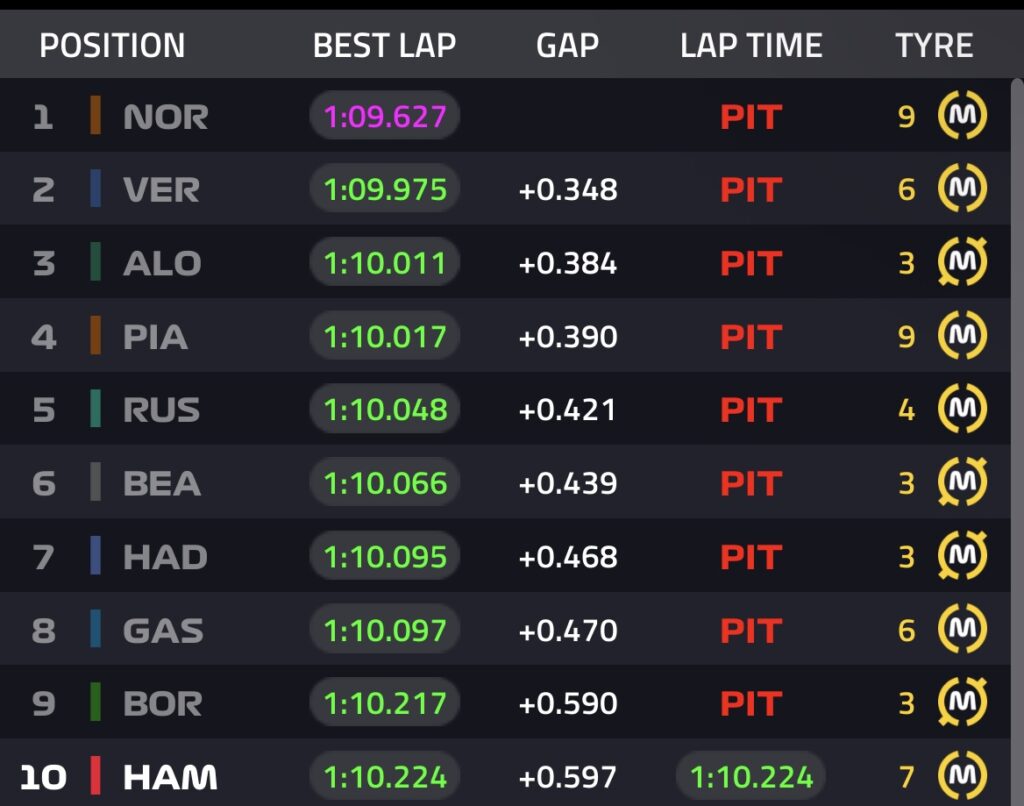The height and width of the screenshot is (806, 1024).
Task: Select the BOR driver name
Action: [162, 703]
